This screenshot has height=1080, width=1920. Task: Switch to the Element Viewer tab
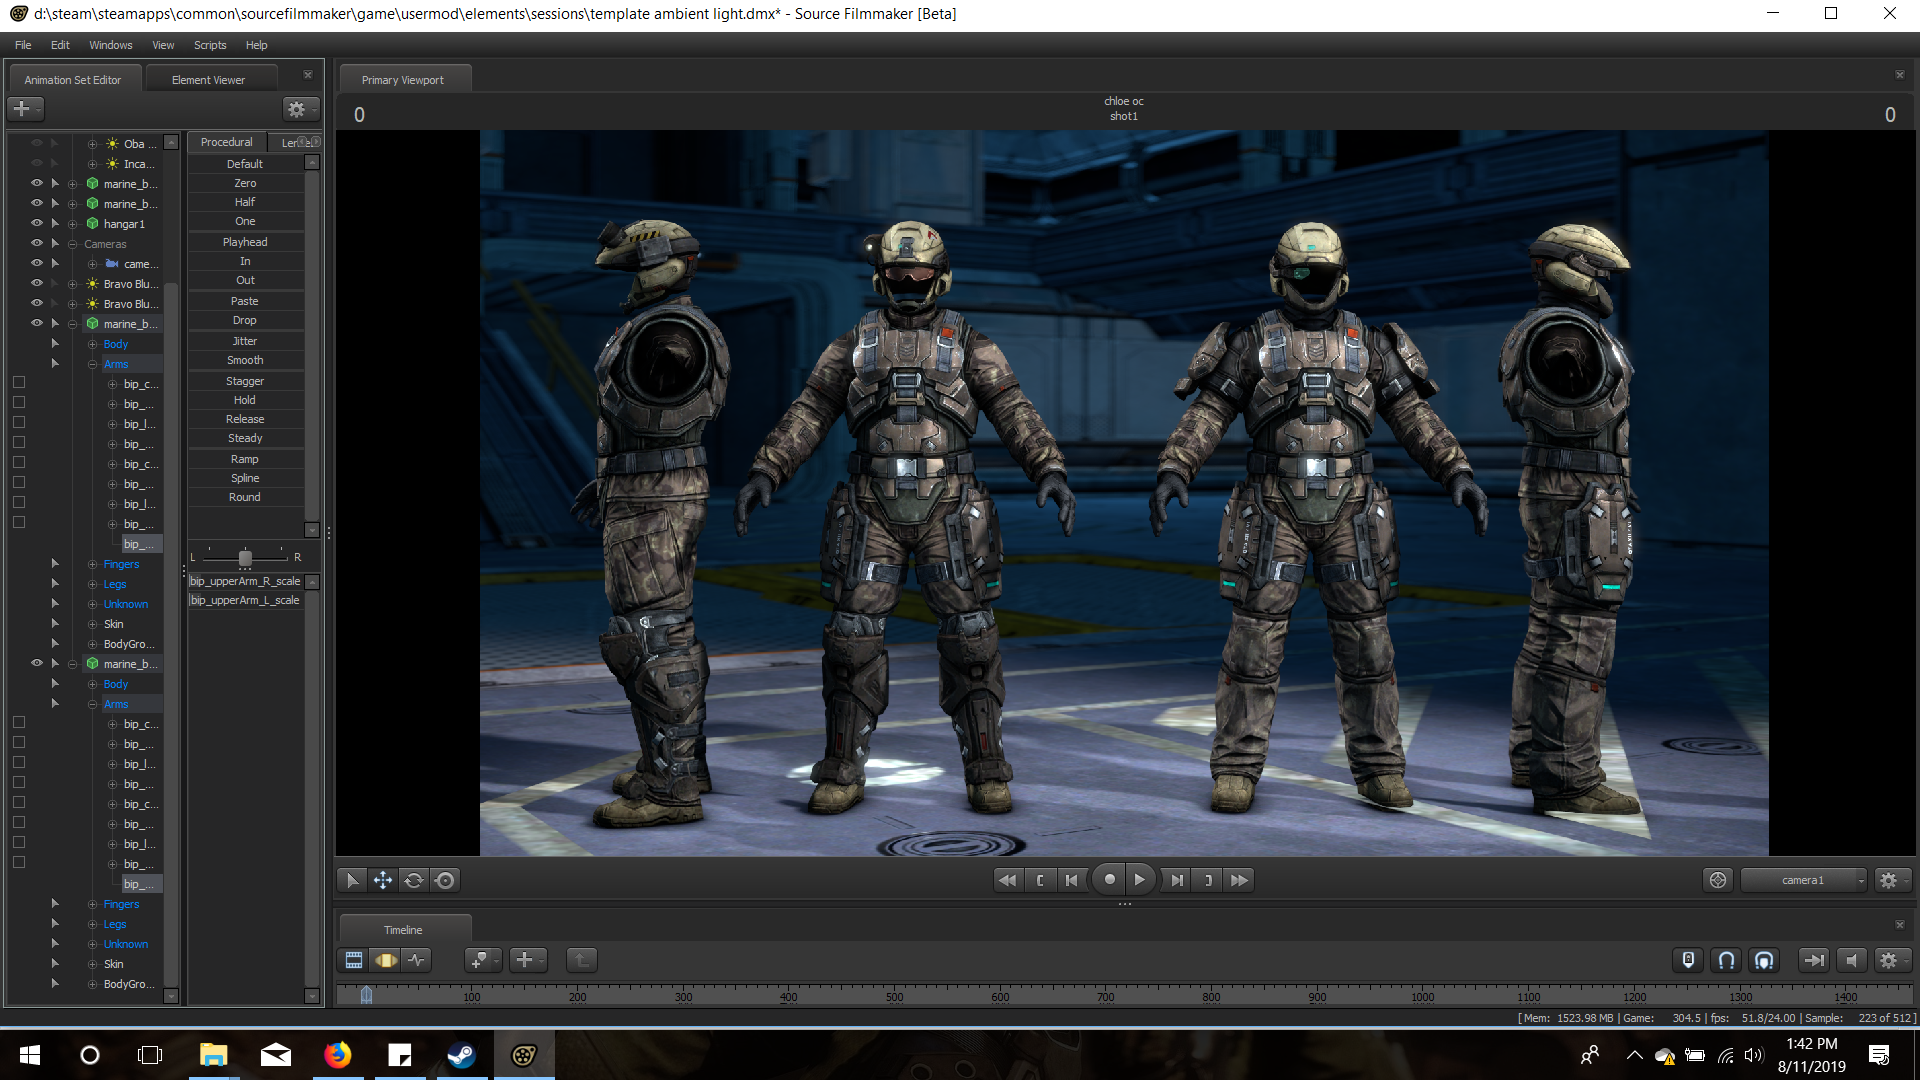tap(208, 80)
